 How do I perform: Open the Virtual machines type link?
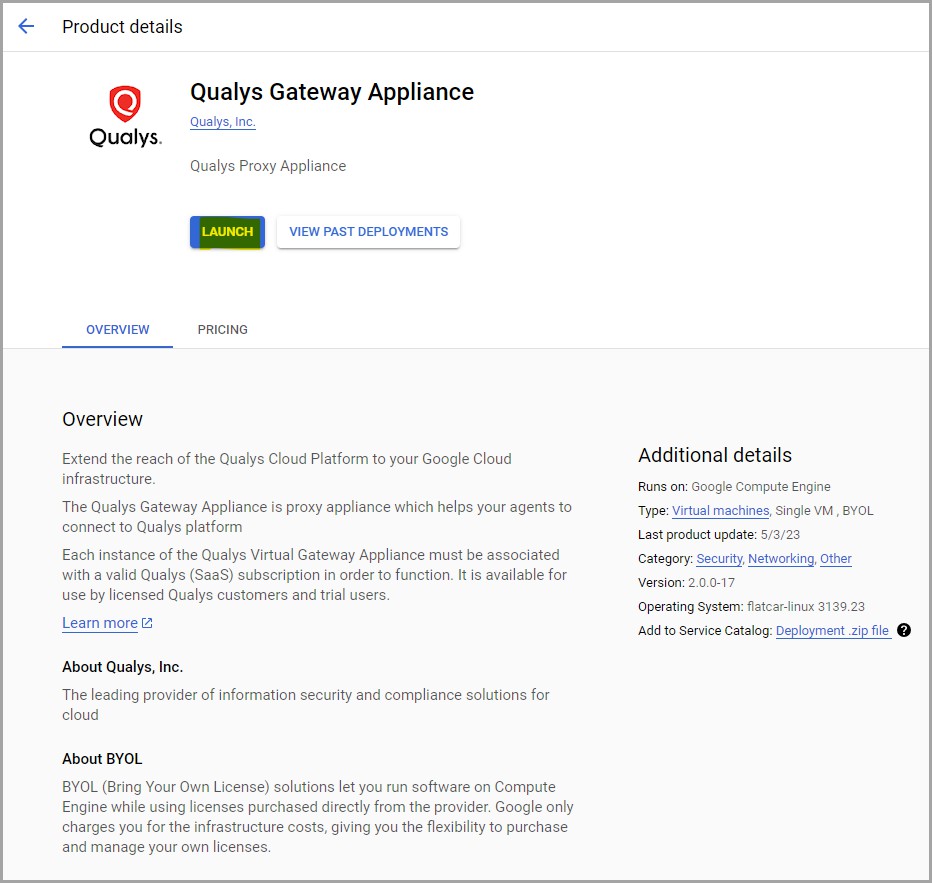tap(720, 510)
